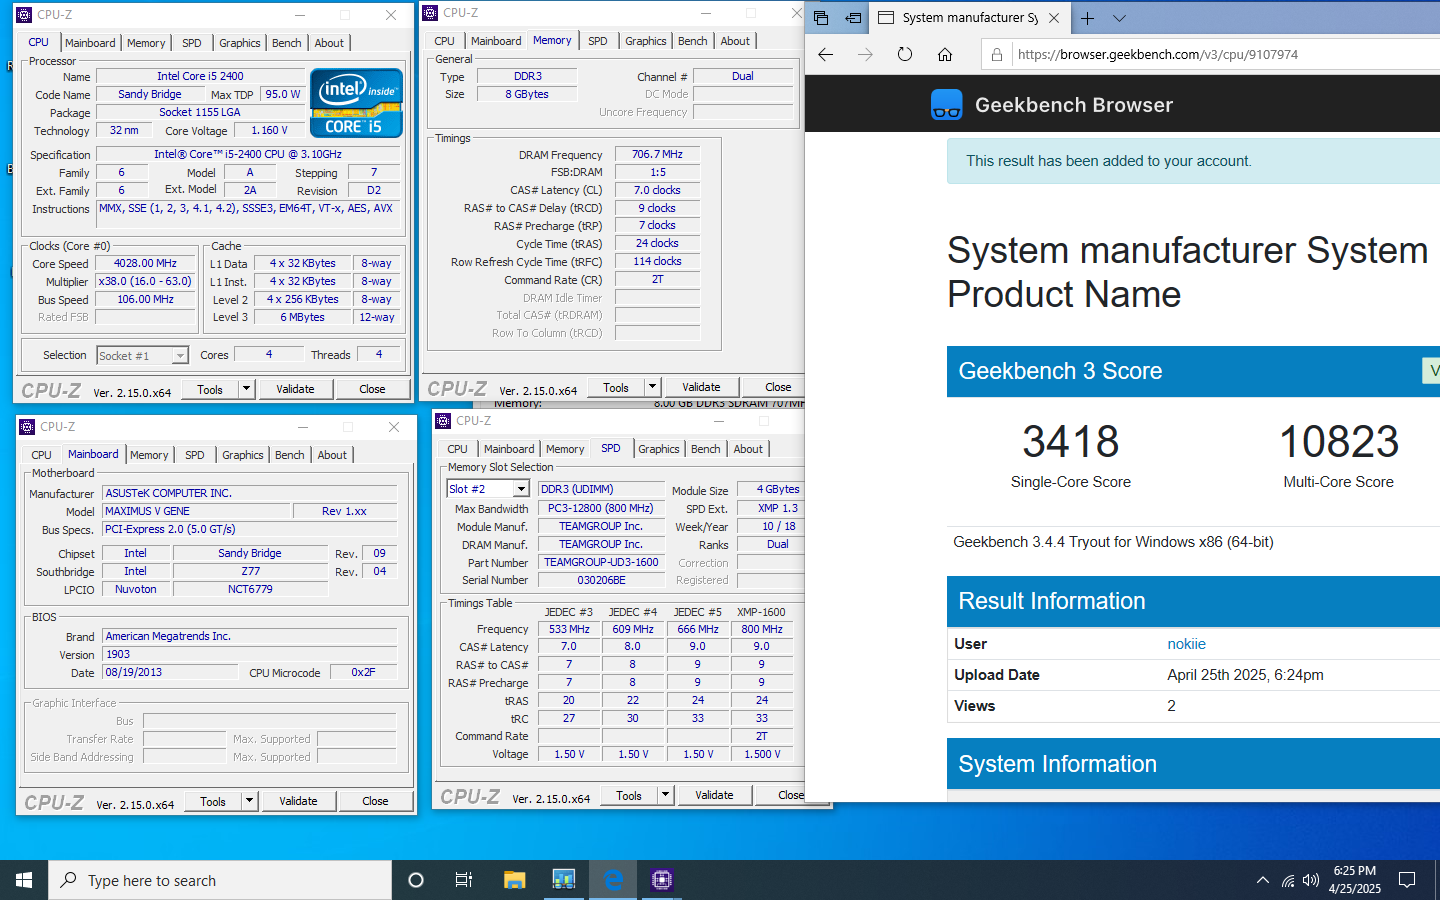Open Tools dropdown arrow in CPU-Z Memory window

[x=653, y=387]
